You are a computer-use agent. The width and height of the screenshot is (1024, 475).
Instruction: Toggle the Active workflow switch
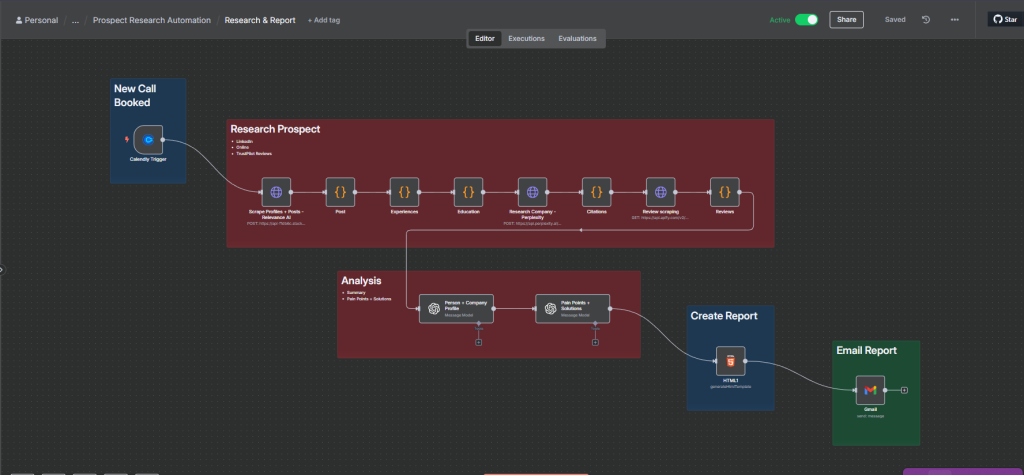[x=806, y=19]
